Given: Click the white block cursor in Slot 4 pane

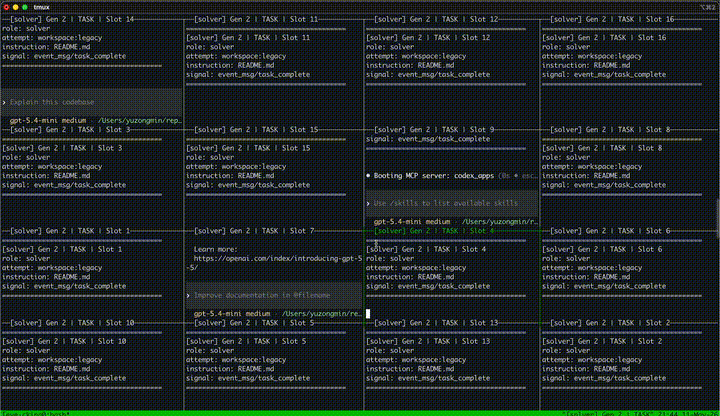Looking at the screenshot, I should click(x=368, y=314).
